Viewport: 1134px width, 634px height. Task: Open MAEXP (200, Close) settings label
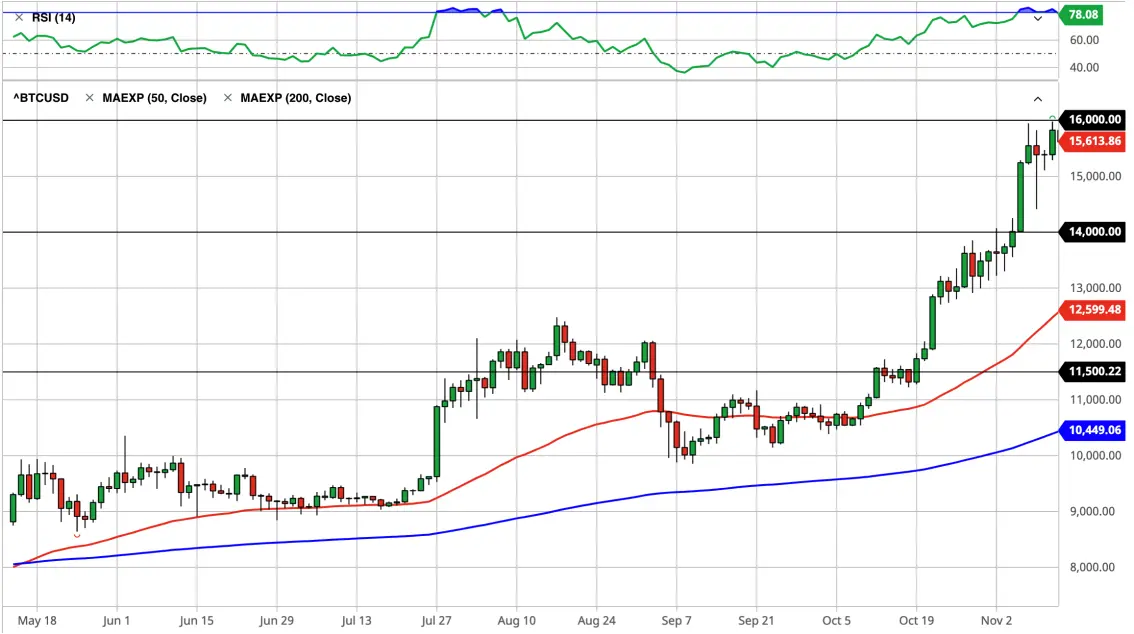[x=296, y=98]
